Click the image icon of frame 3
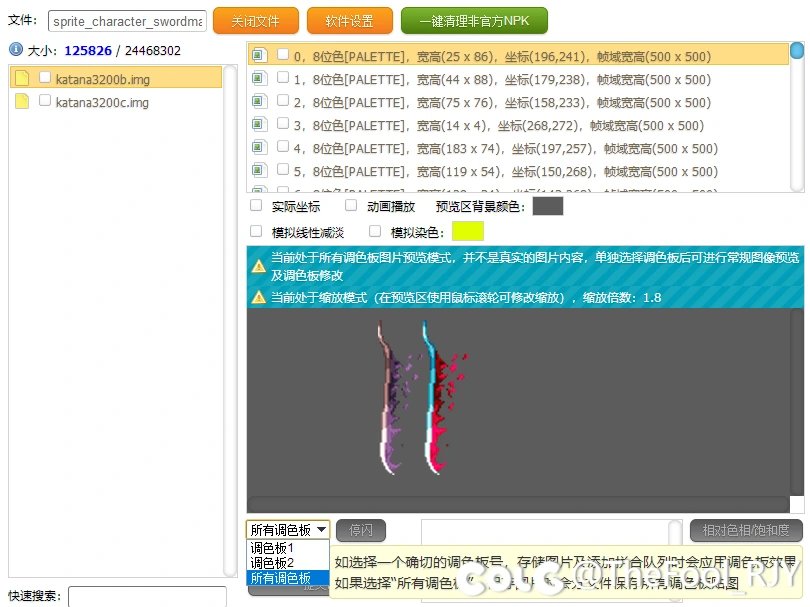This screenshot has width=810, height=607. (259, 124)
